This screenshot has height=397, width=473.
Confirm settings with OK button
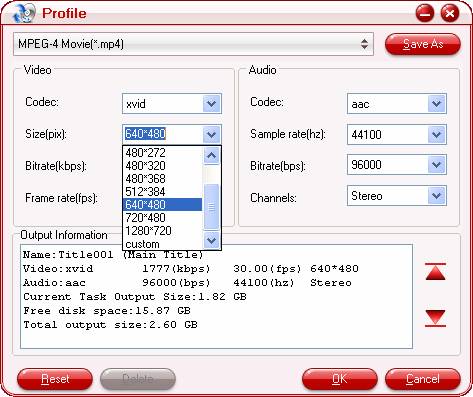pos(340,379)
